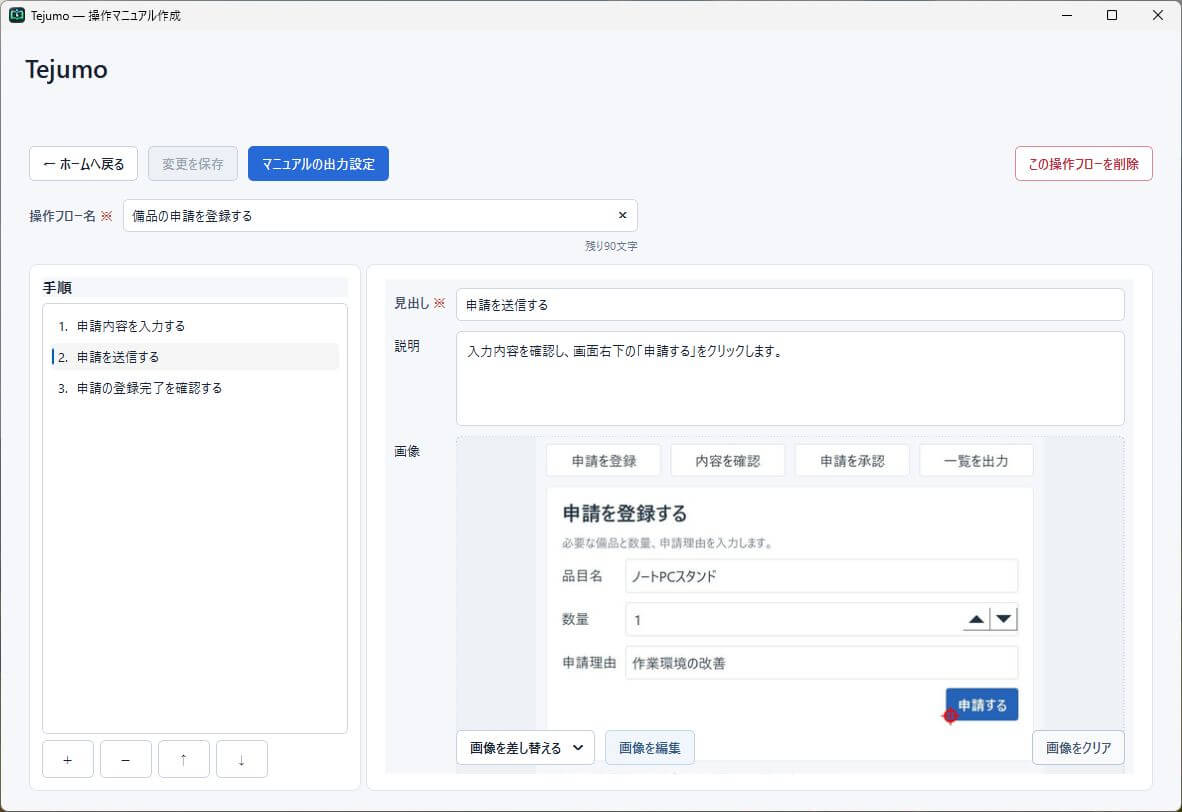Screen dimensions: 1182x812
Task: Remove the selected step with the − button
Action: coord(126,759)
